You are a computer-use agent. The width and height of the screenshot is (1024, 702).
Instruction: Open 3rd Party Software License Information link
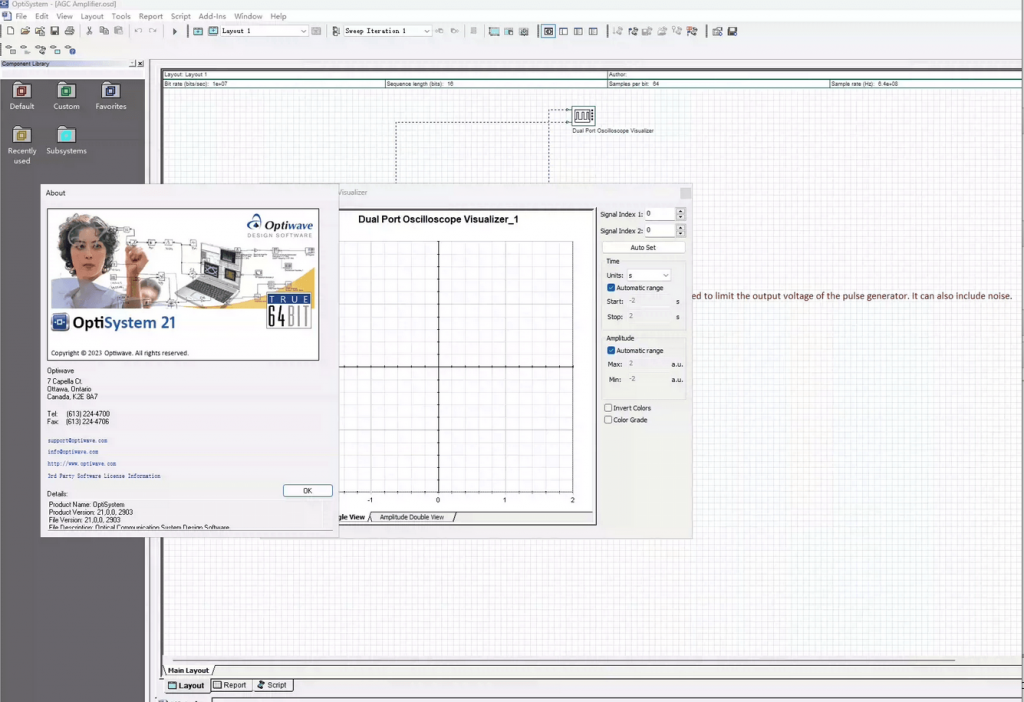point(104,476)
